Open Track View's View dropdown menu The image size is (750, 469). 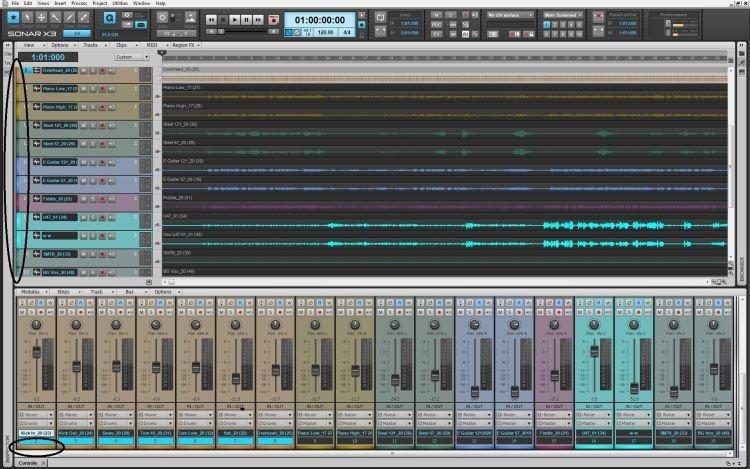pos(32,45)
